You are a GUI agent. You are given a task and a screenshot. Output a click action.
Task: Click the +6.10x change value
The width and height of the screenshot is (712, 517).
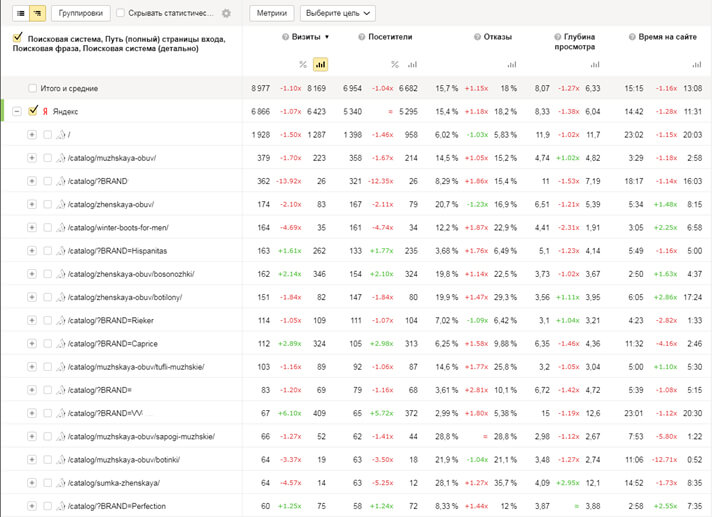(290, 413)
